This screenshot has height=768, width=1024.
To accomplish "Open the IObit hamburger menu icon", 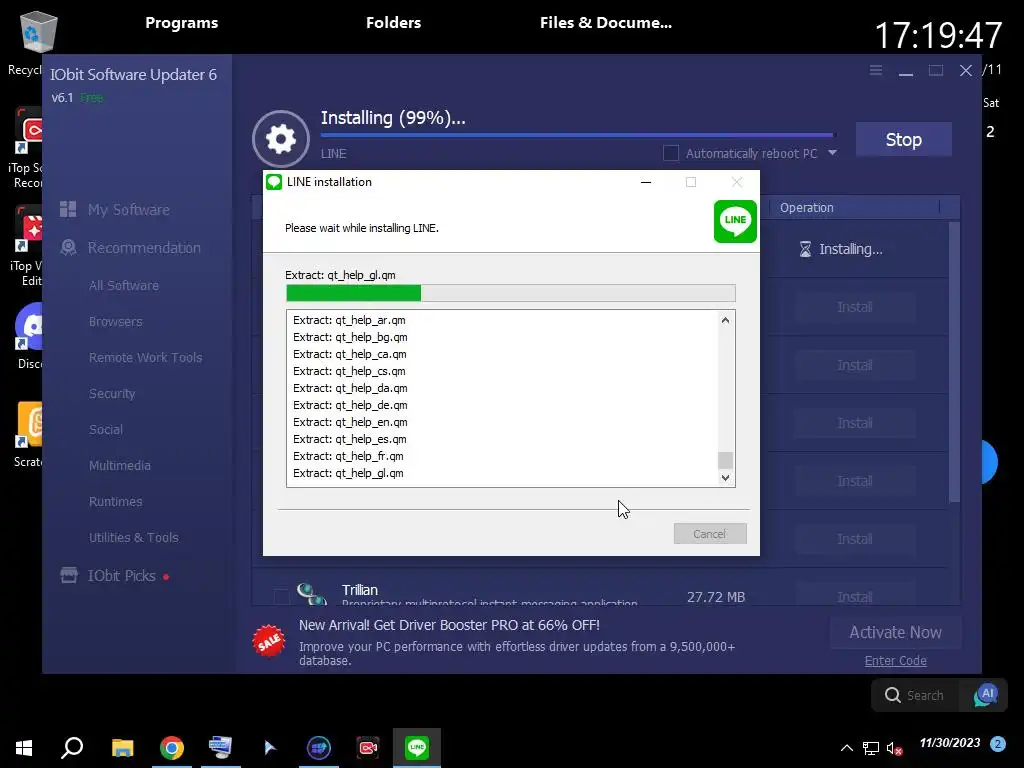I will click(876, 70).
